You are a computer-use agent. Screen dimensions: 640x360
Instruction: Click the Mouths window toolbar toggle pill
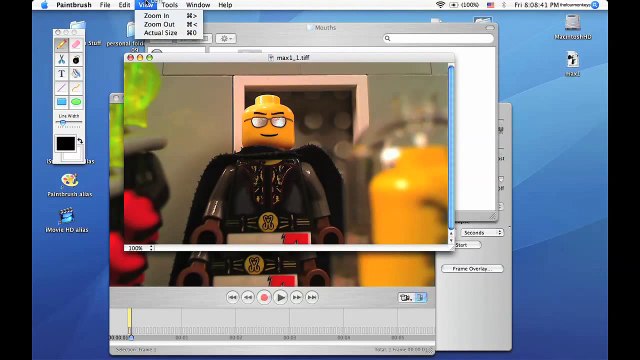click(490, 28)
